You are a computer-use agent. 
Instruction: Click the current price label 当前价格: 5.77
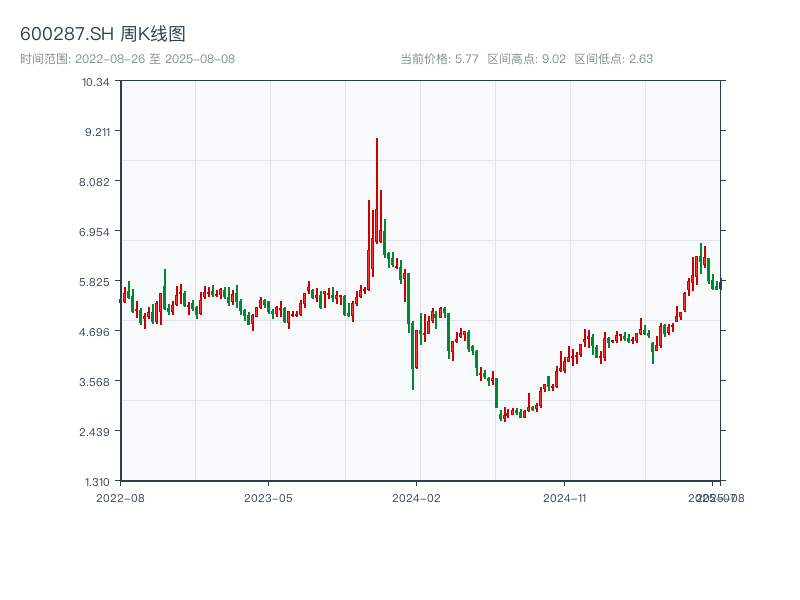439,59
